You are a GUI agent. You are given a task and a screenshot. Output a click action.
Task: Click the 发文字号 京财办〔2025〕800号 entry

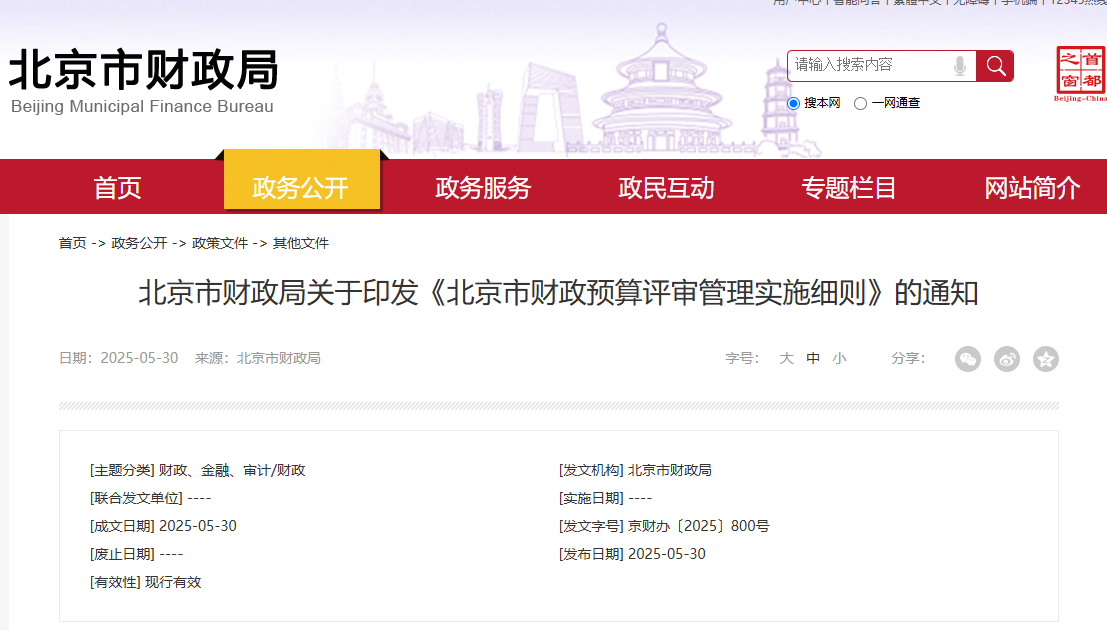(x=664, y=526)
